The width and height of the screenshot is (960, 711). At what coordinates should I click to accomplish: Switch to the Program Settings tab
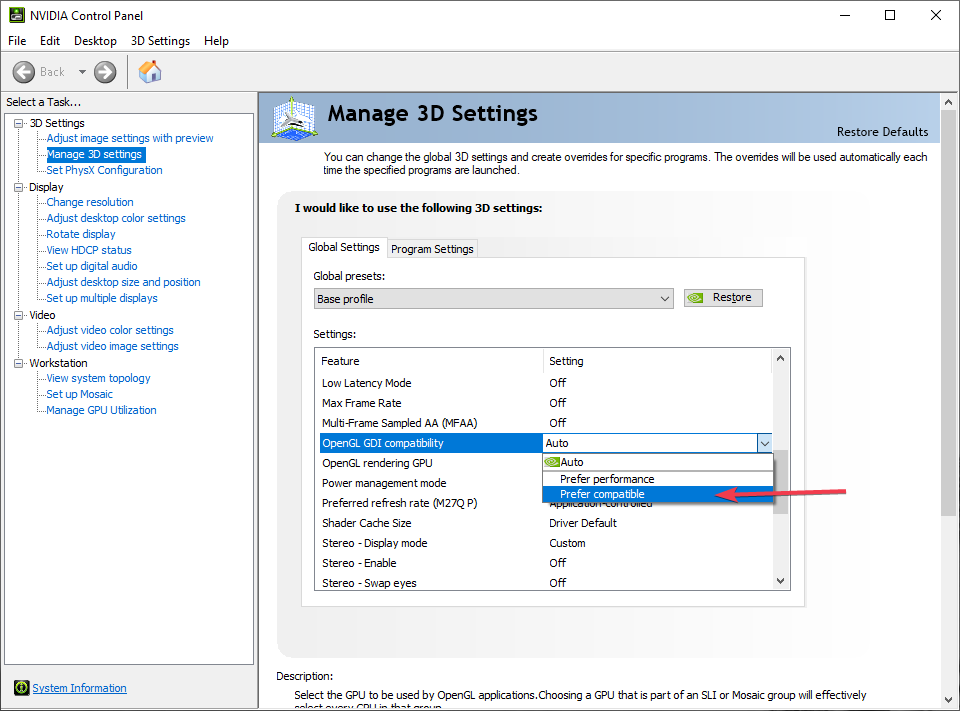pos(432,249)
